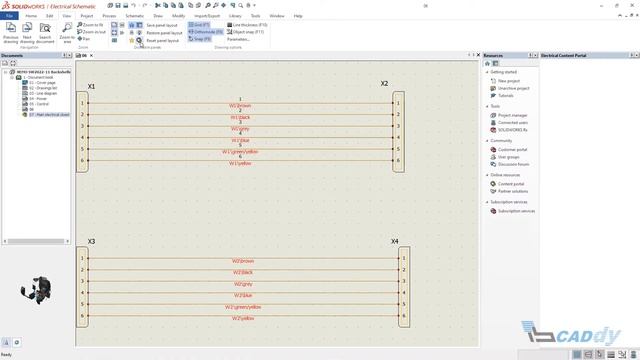Switch to the Draw ribbon tab

[x=158, y=16]
